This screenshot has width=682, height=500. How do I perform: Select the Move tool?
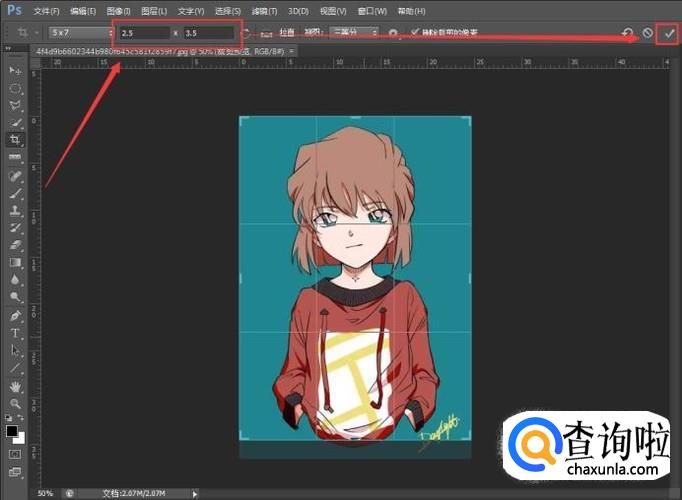pyautogui.click(x=15, y=71)
